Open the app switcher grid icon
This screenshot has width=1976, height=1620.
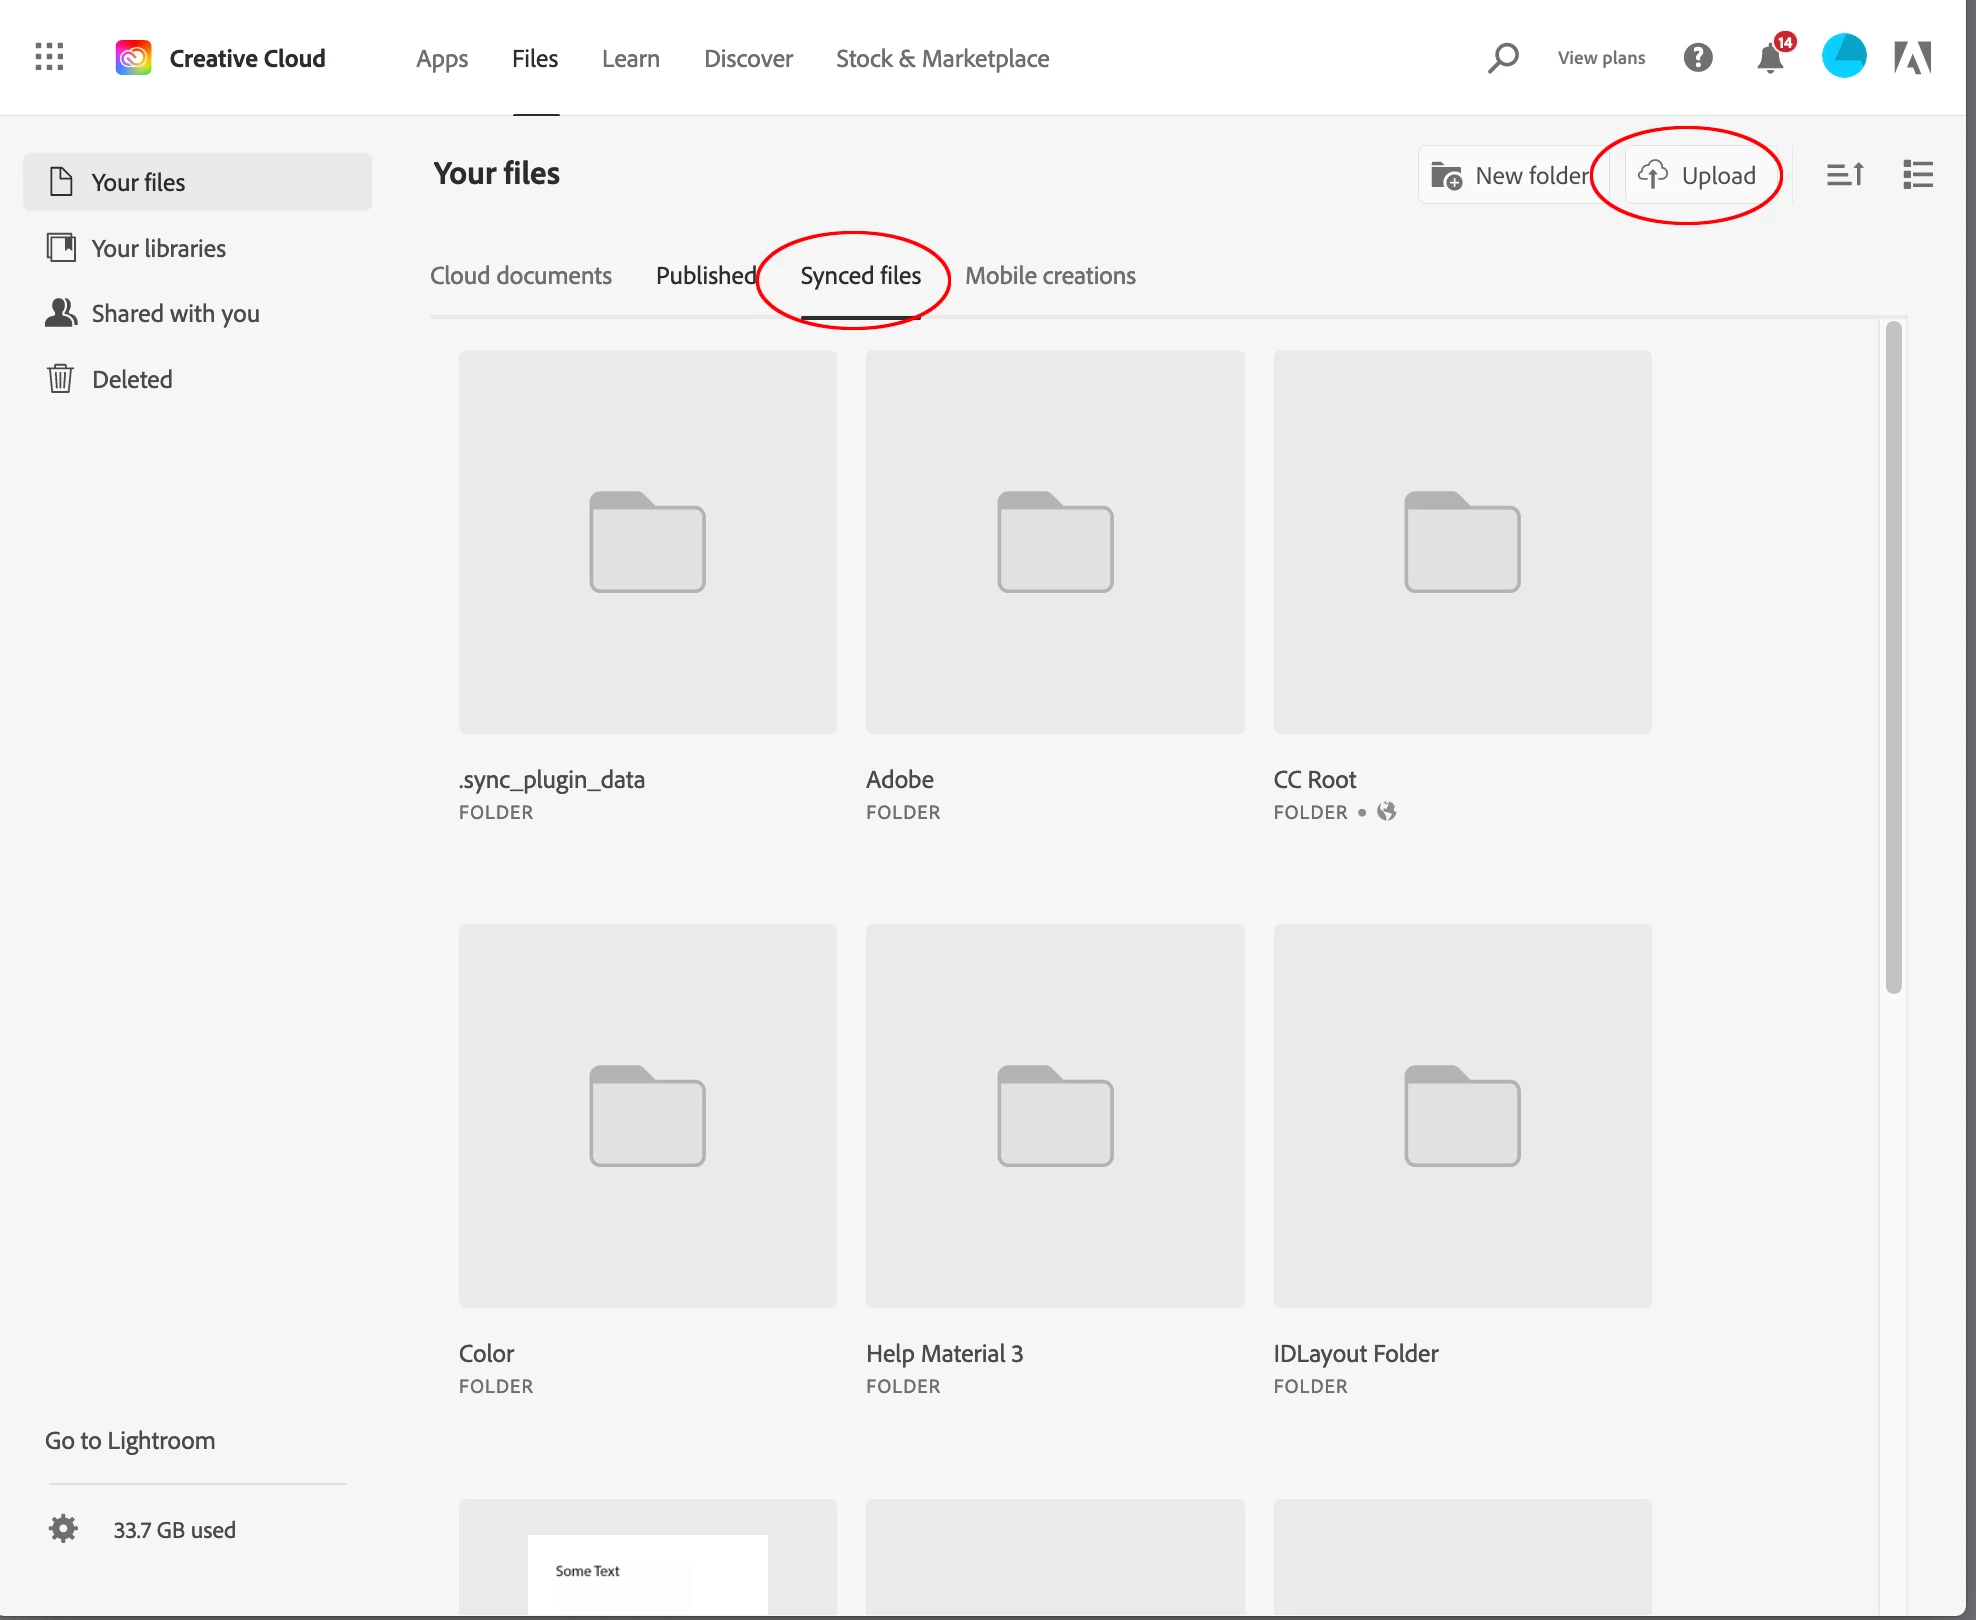(x=49, y=57)
